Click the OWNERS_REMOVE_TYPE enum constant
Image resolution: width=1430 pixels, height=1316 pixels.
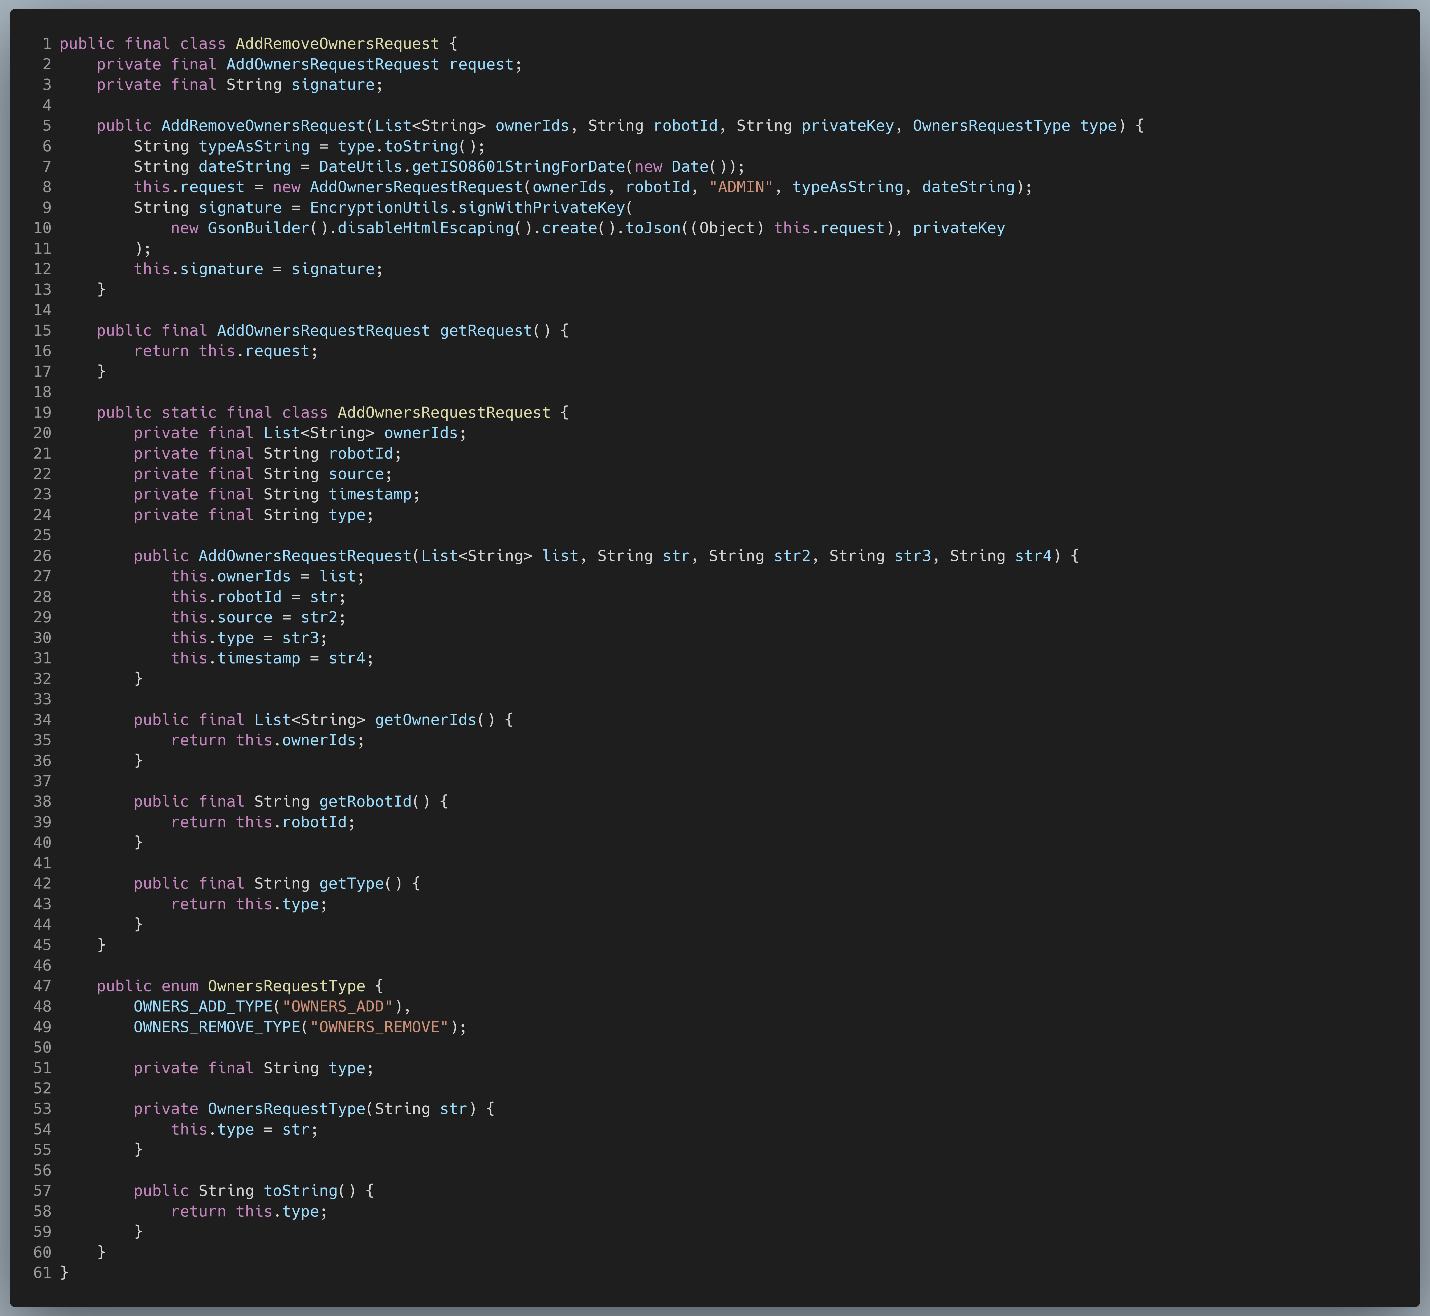point(217,1027)
